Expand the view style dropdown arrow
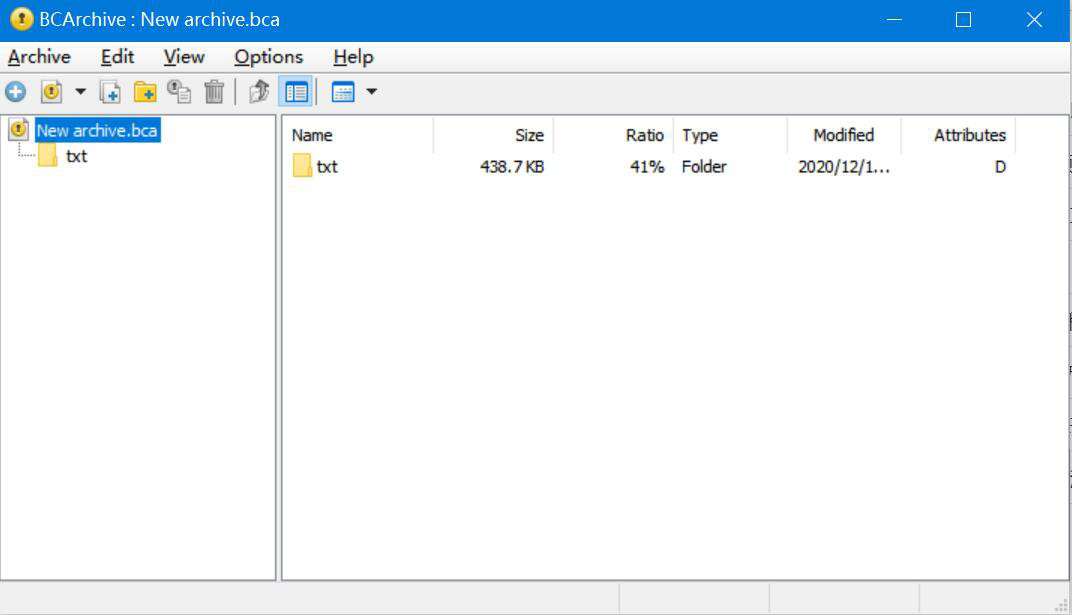The width and height of the screenshot is (1072, 615). (x=372, y=92)
